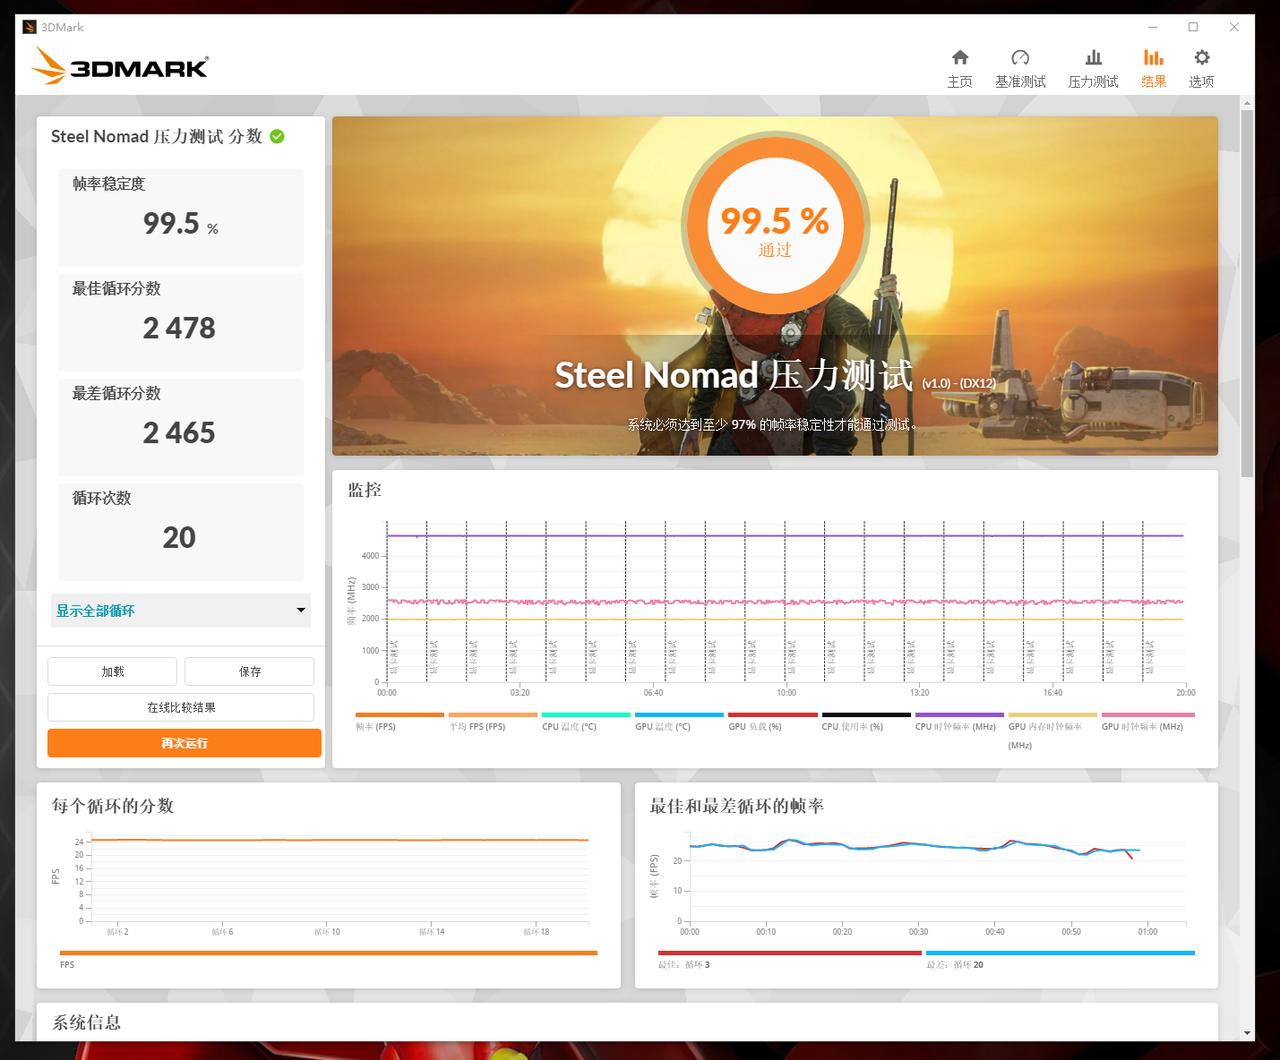Click the 帧率稳定度 99.5 % value card
The width and height of the screenshot is (1280, 1060).
tap(181, 217)
